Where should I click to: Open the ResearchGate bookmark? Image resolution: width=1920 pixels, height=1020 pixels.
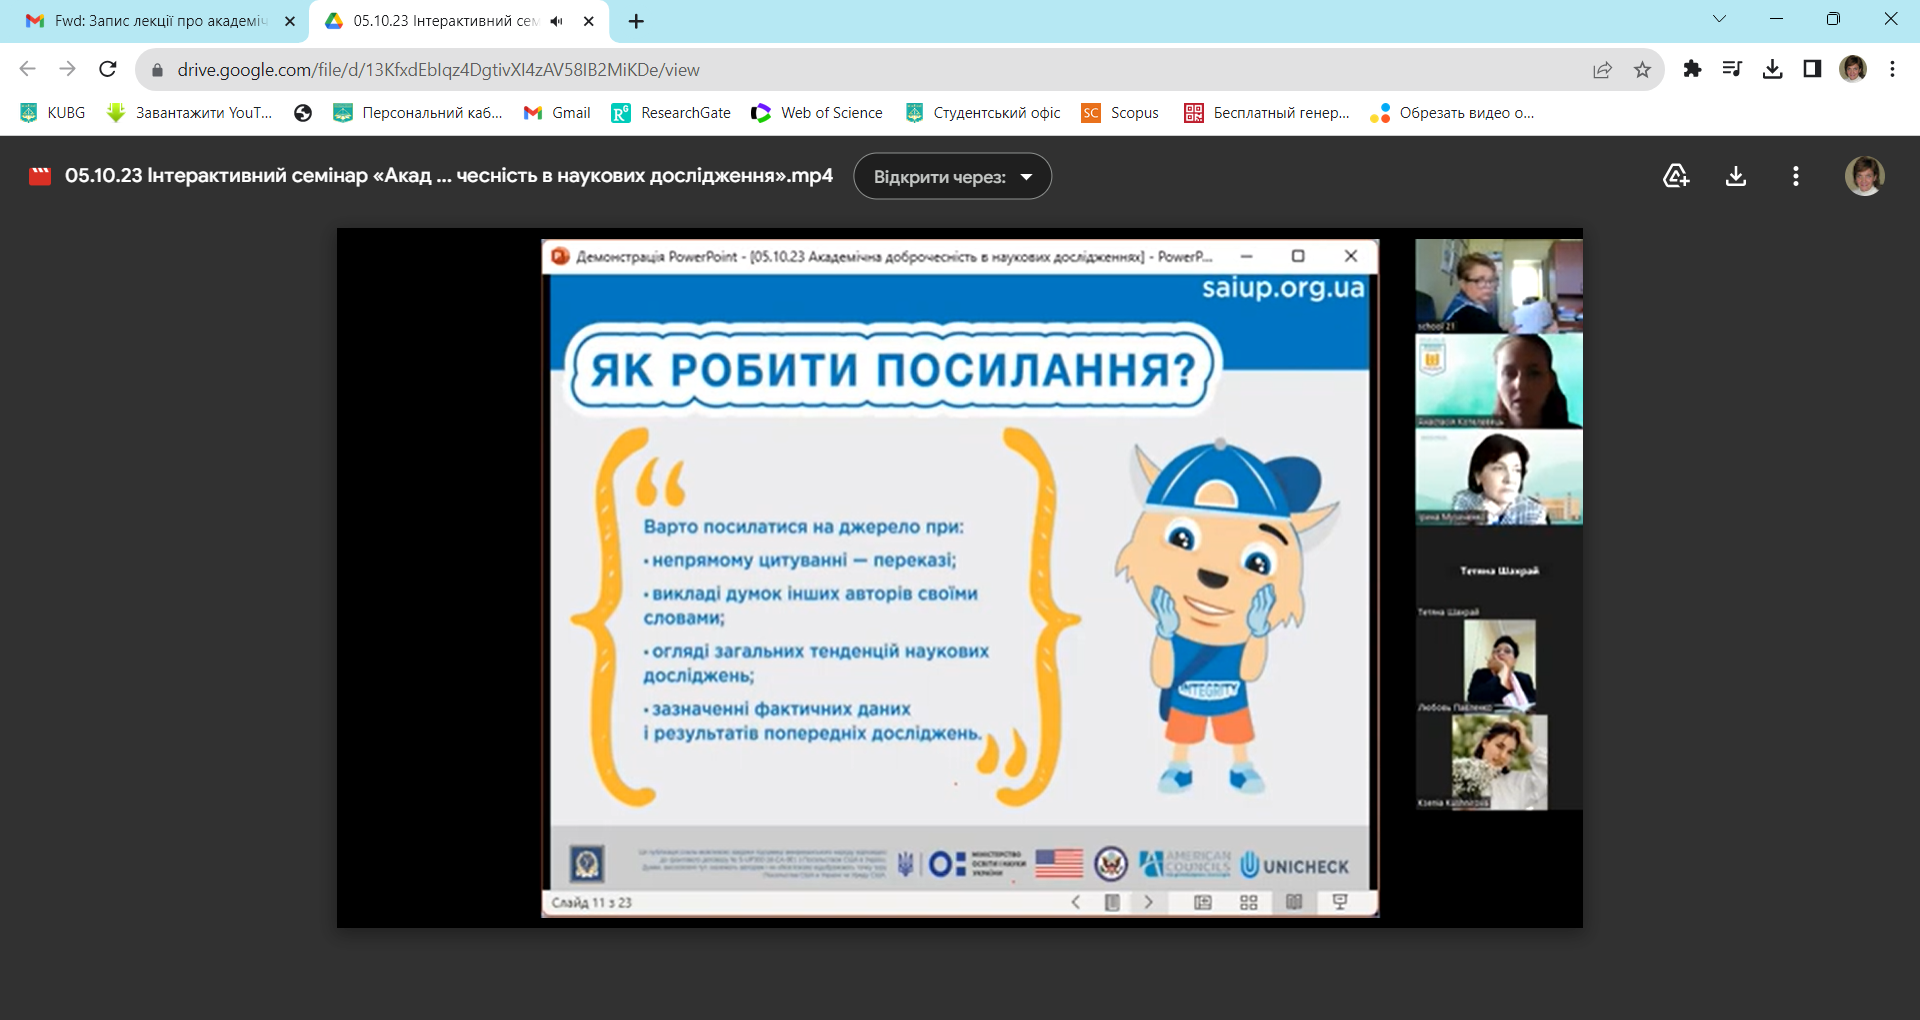tap(670, 113)
